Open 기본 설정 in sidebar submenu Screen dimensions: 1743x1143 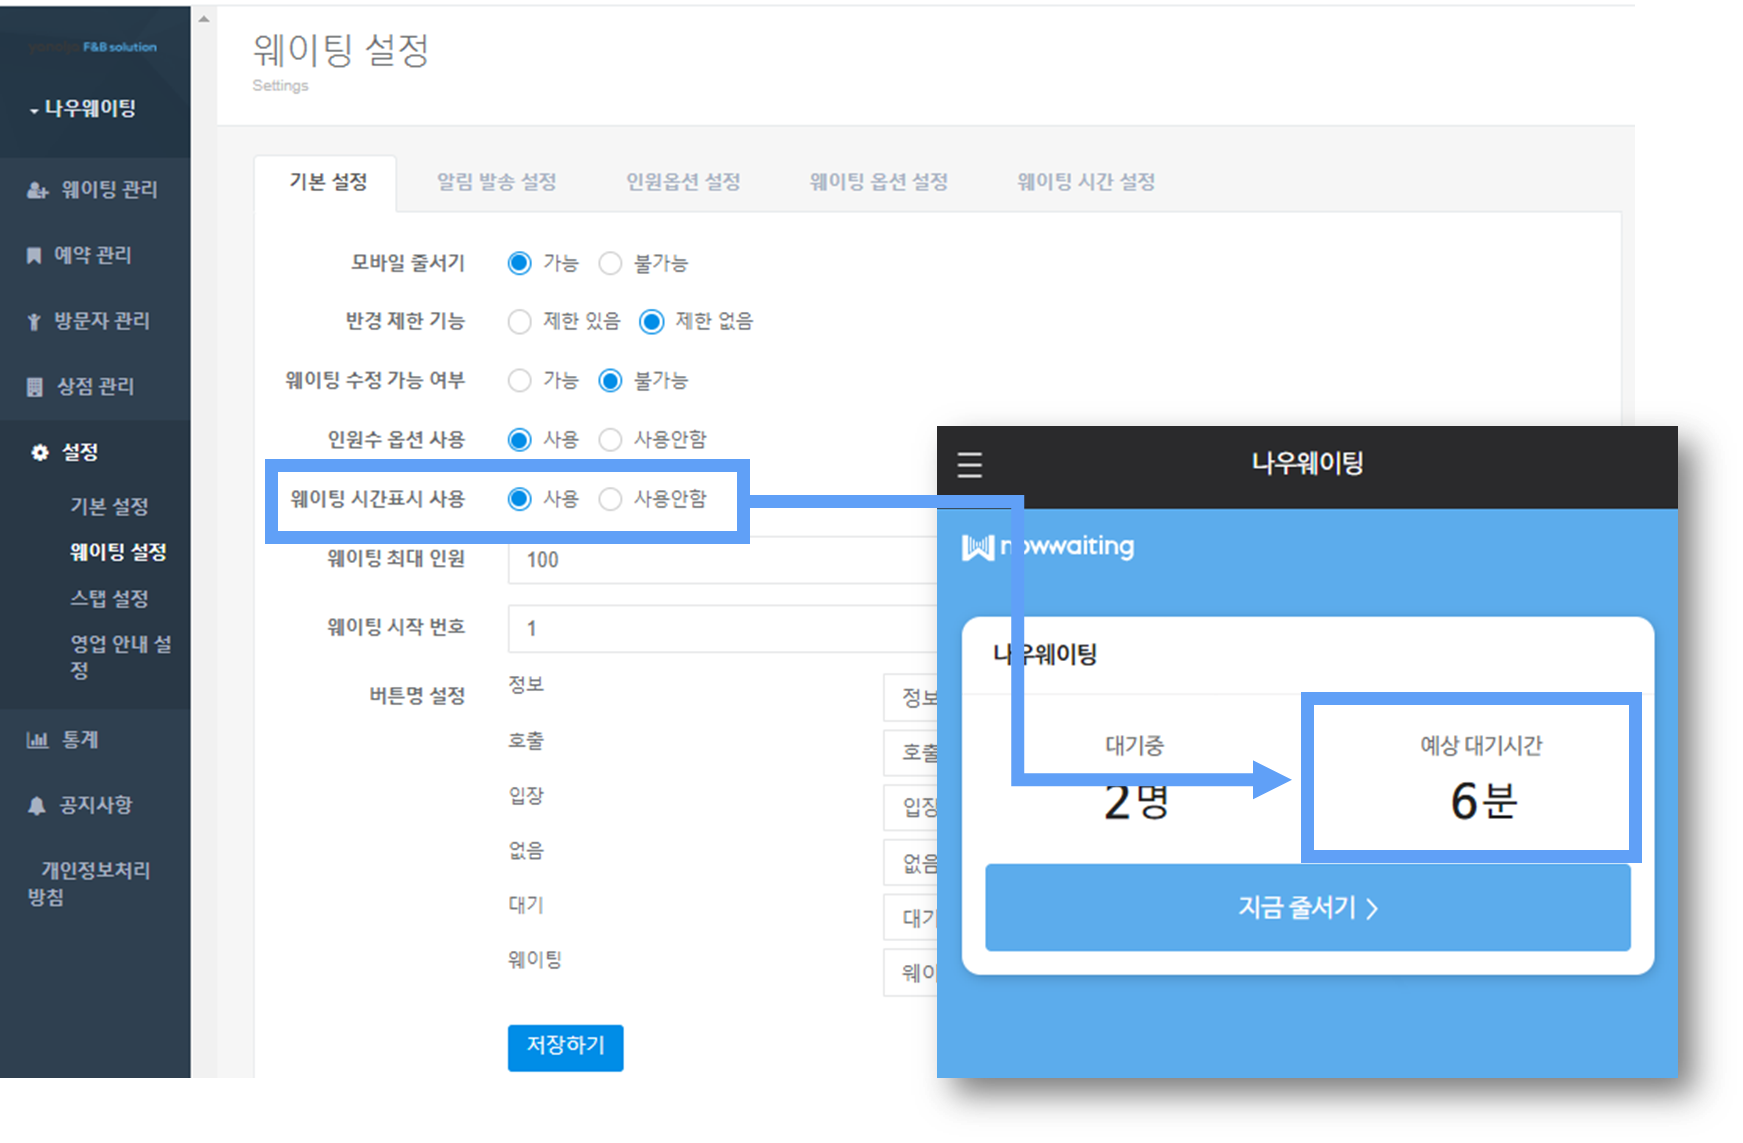pyautogui.click(x=109, y=506)
